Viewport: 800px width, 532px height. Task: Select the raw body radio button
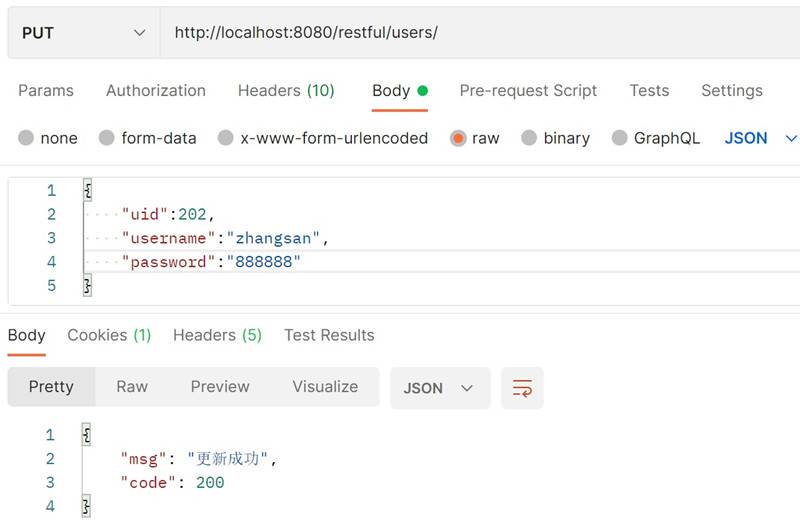(x=458, y=138)
